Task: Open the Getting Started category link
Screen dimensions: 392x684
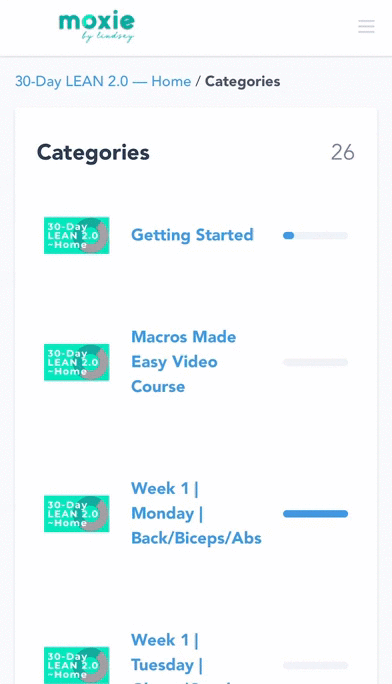Action: click(x=192, y=235)
